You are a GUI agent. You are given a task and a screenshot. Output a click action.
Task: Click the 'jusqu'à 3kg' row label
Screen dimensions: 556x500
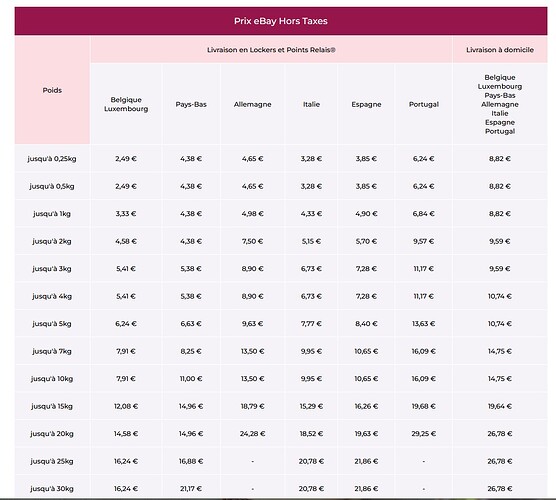tap(52, 269)
